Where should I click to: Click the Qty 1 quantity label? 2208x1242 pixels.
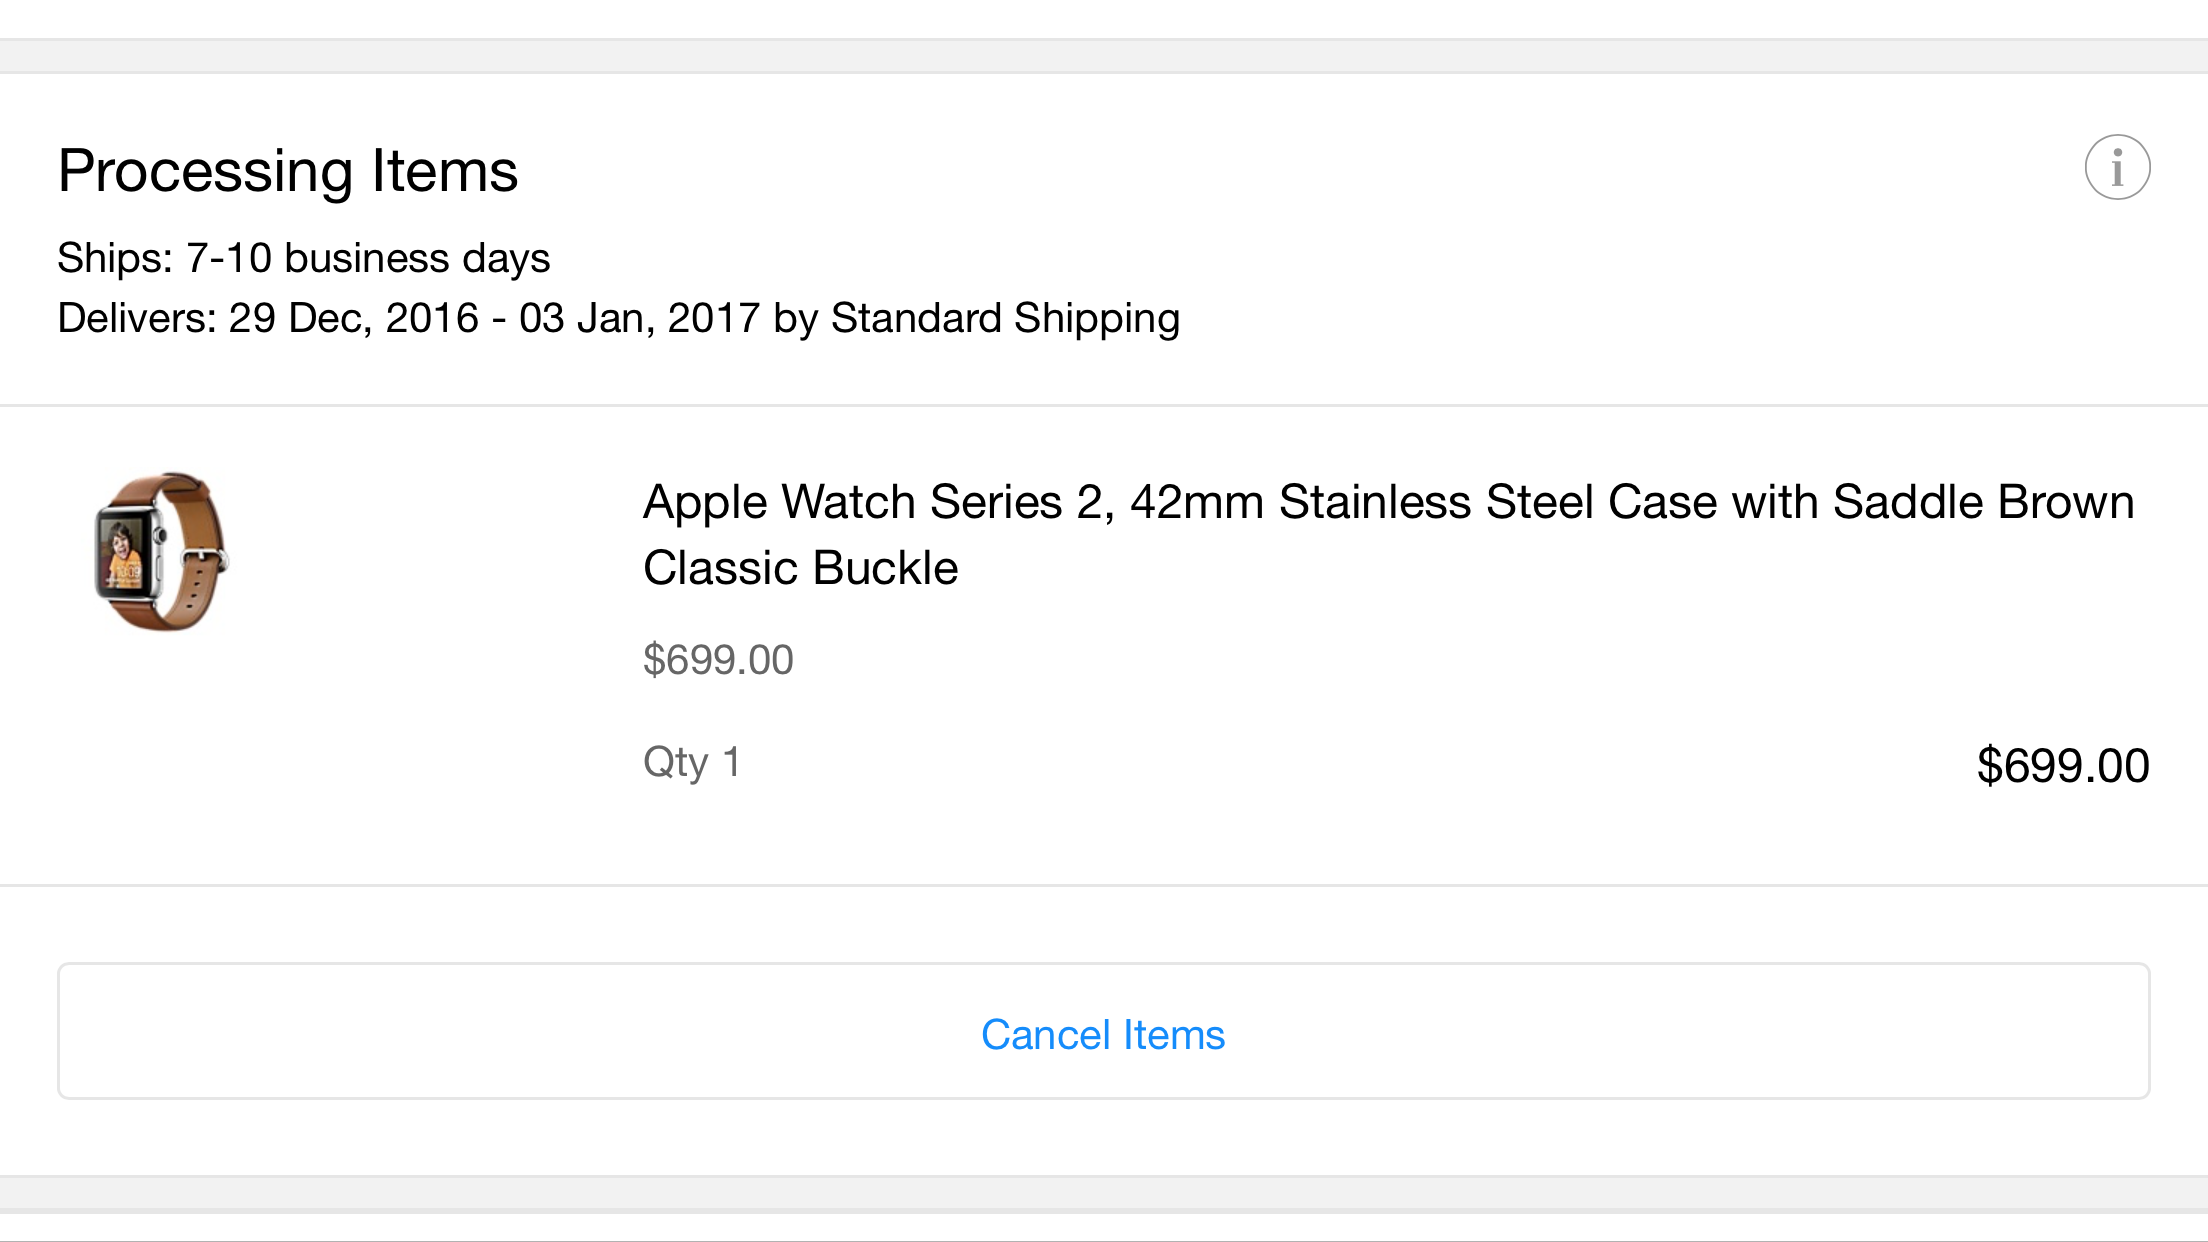pos(692,762)
